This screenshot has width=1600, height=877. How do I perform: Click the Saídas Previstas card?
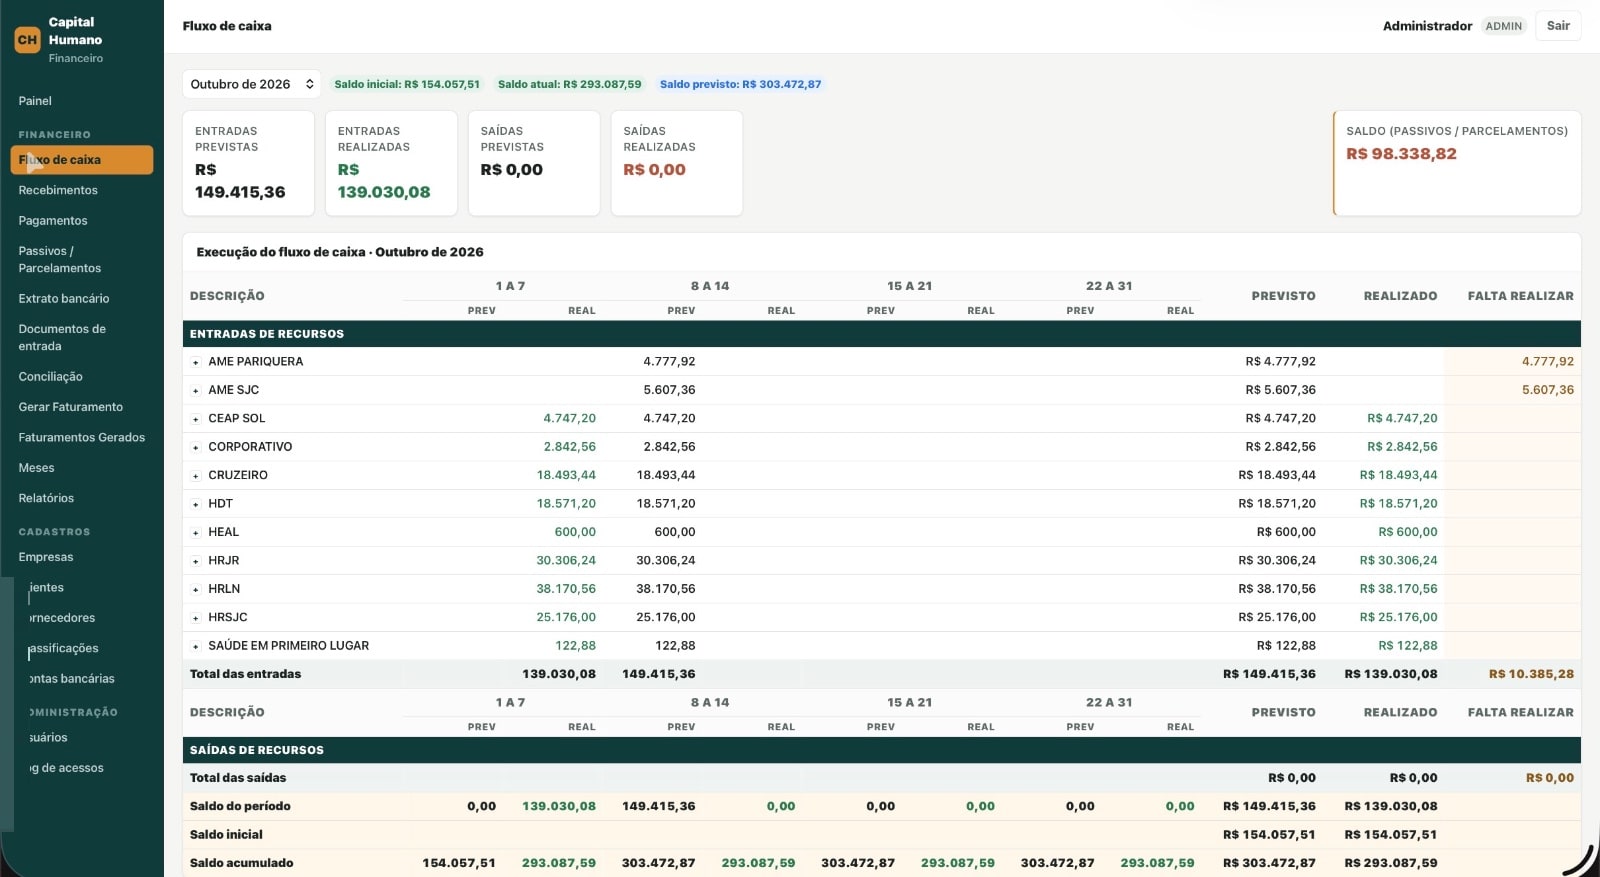pyautogui.click(x=534, y=163)
